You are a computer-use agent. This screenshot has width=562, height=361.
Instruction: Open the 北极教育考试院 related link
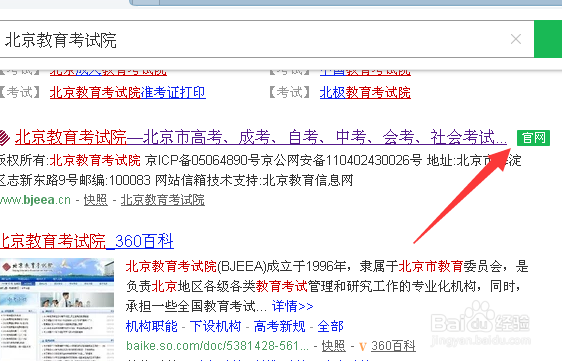[x=365, y=92]
